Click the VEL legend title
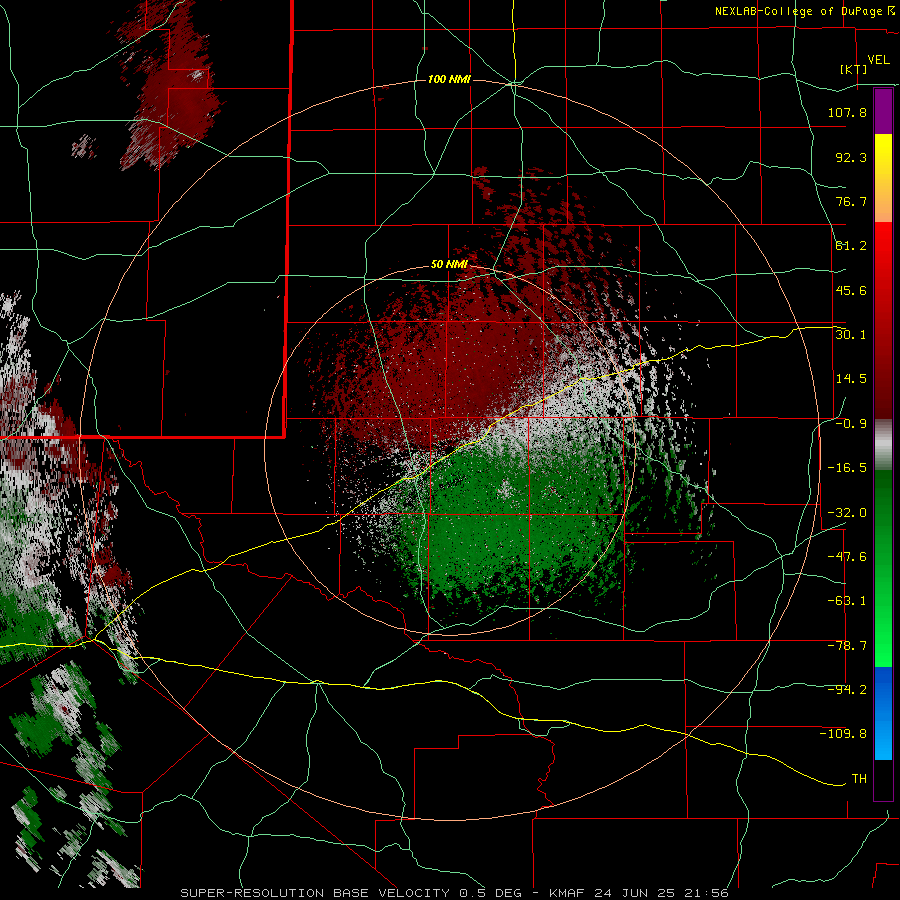Image resolution: width=900 pixels, height=900 pixels. [878, 59]
